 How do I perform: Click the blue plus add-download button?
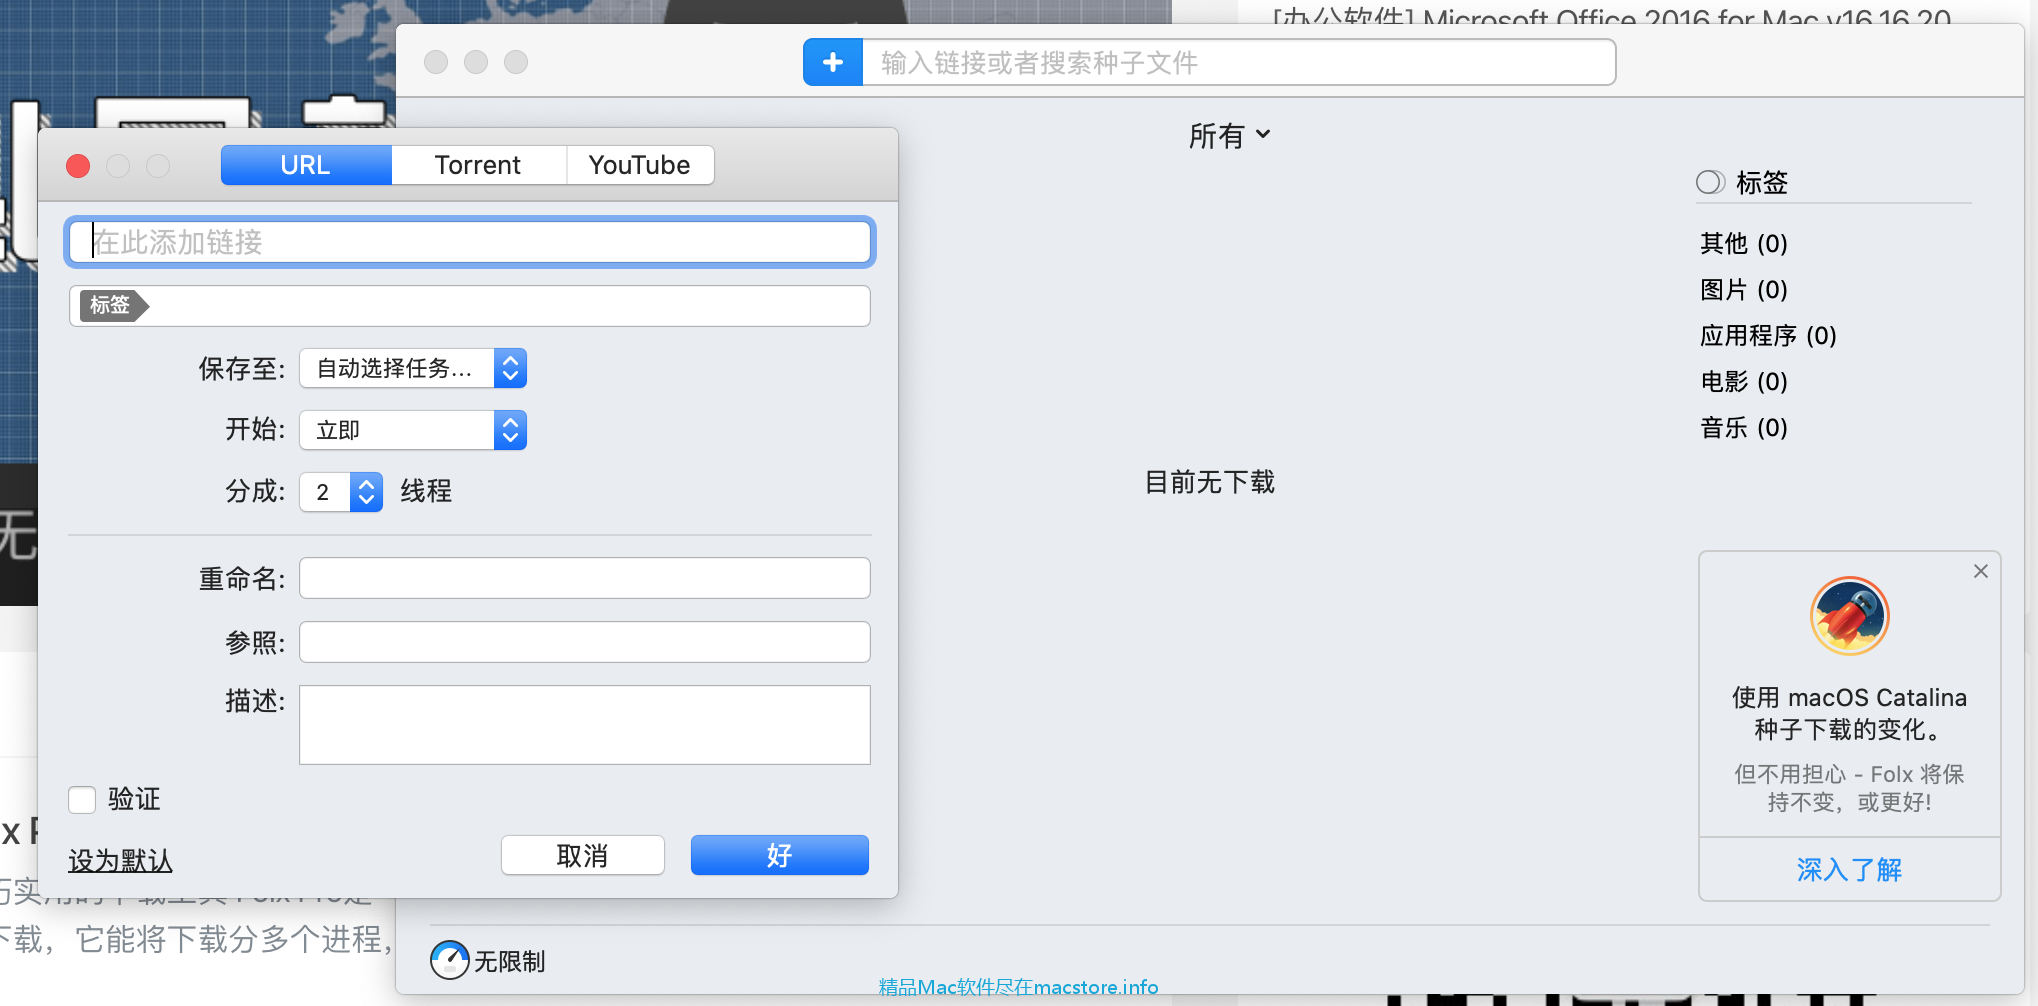click(833, 63)
